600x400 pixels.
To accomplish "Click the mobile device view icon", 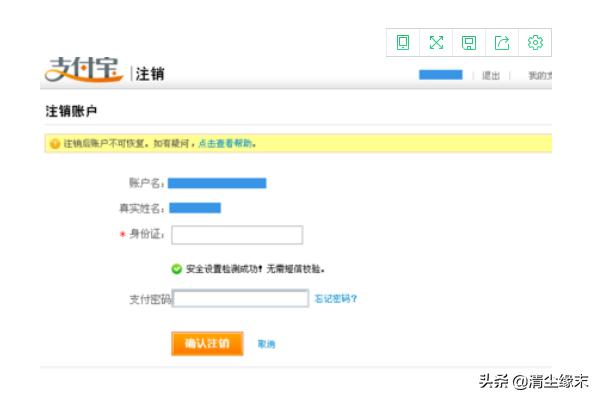I will 403,42.
